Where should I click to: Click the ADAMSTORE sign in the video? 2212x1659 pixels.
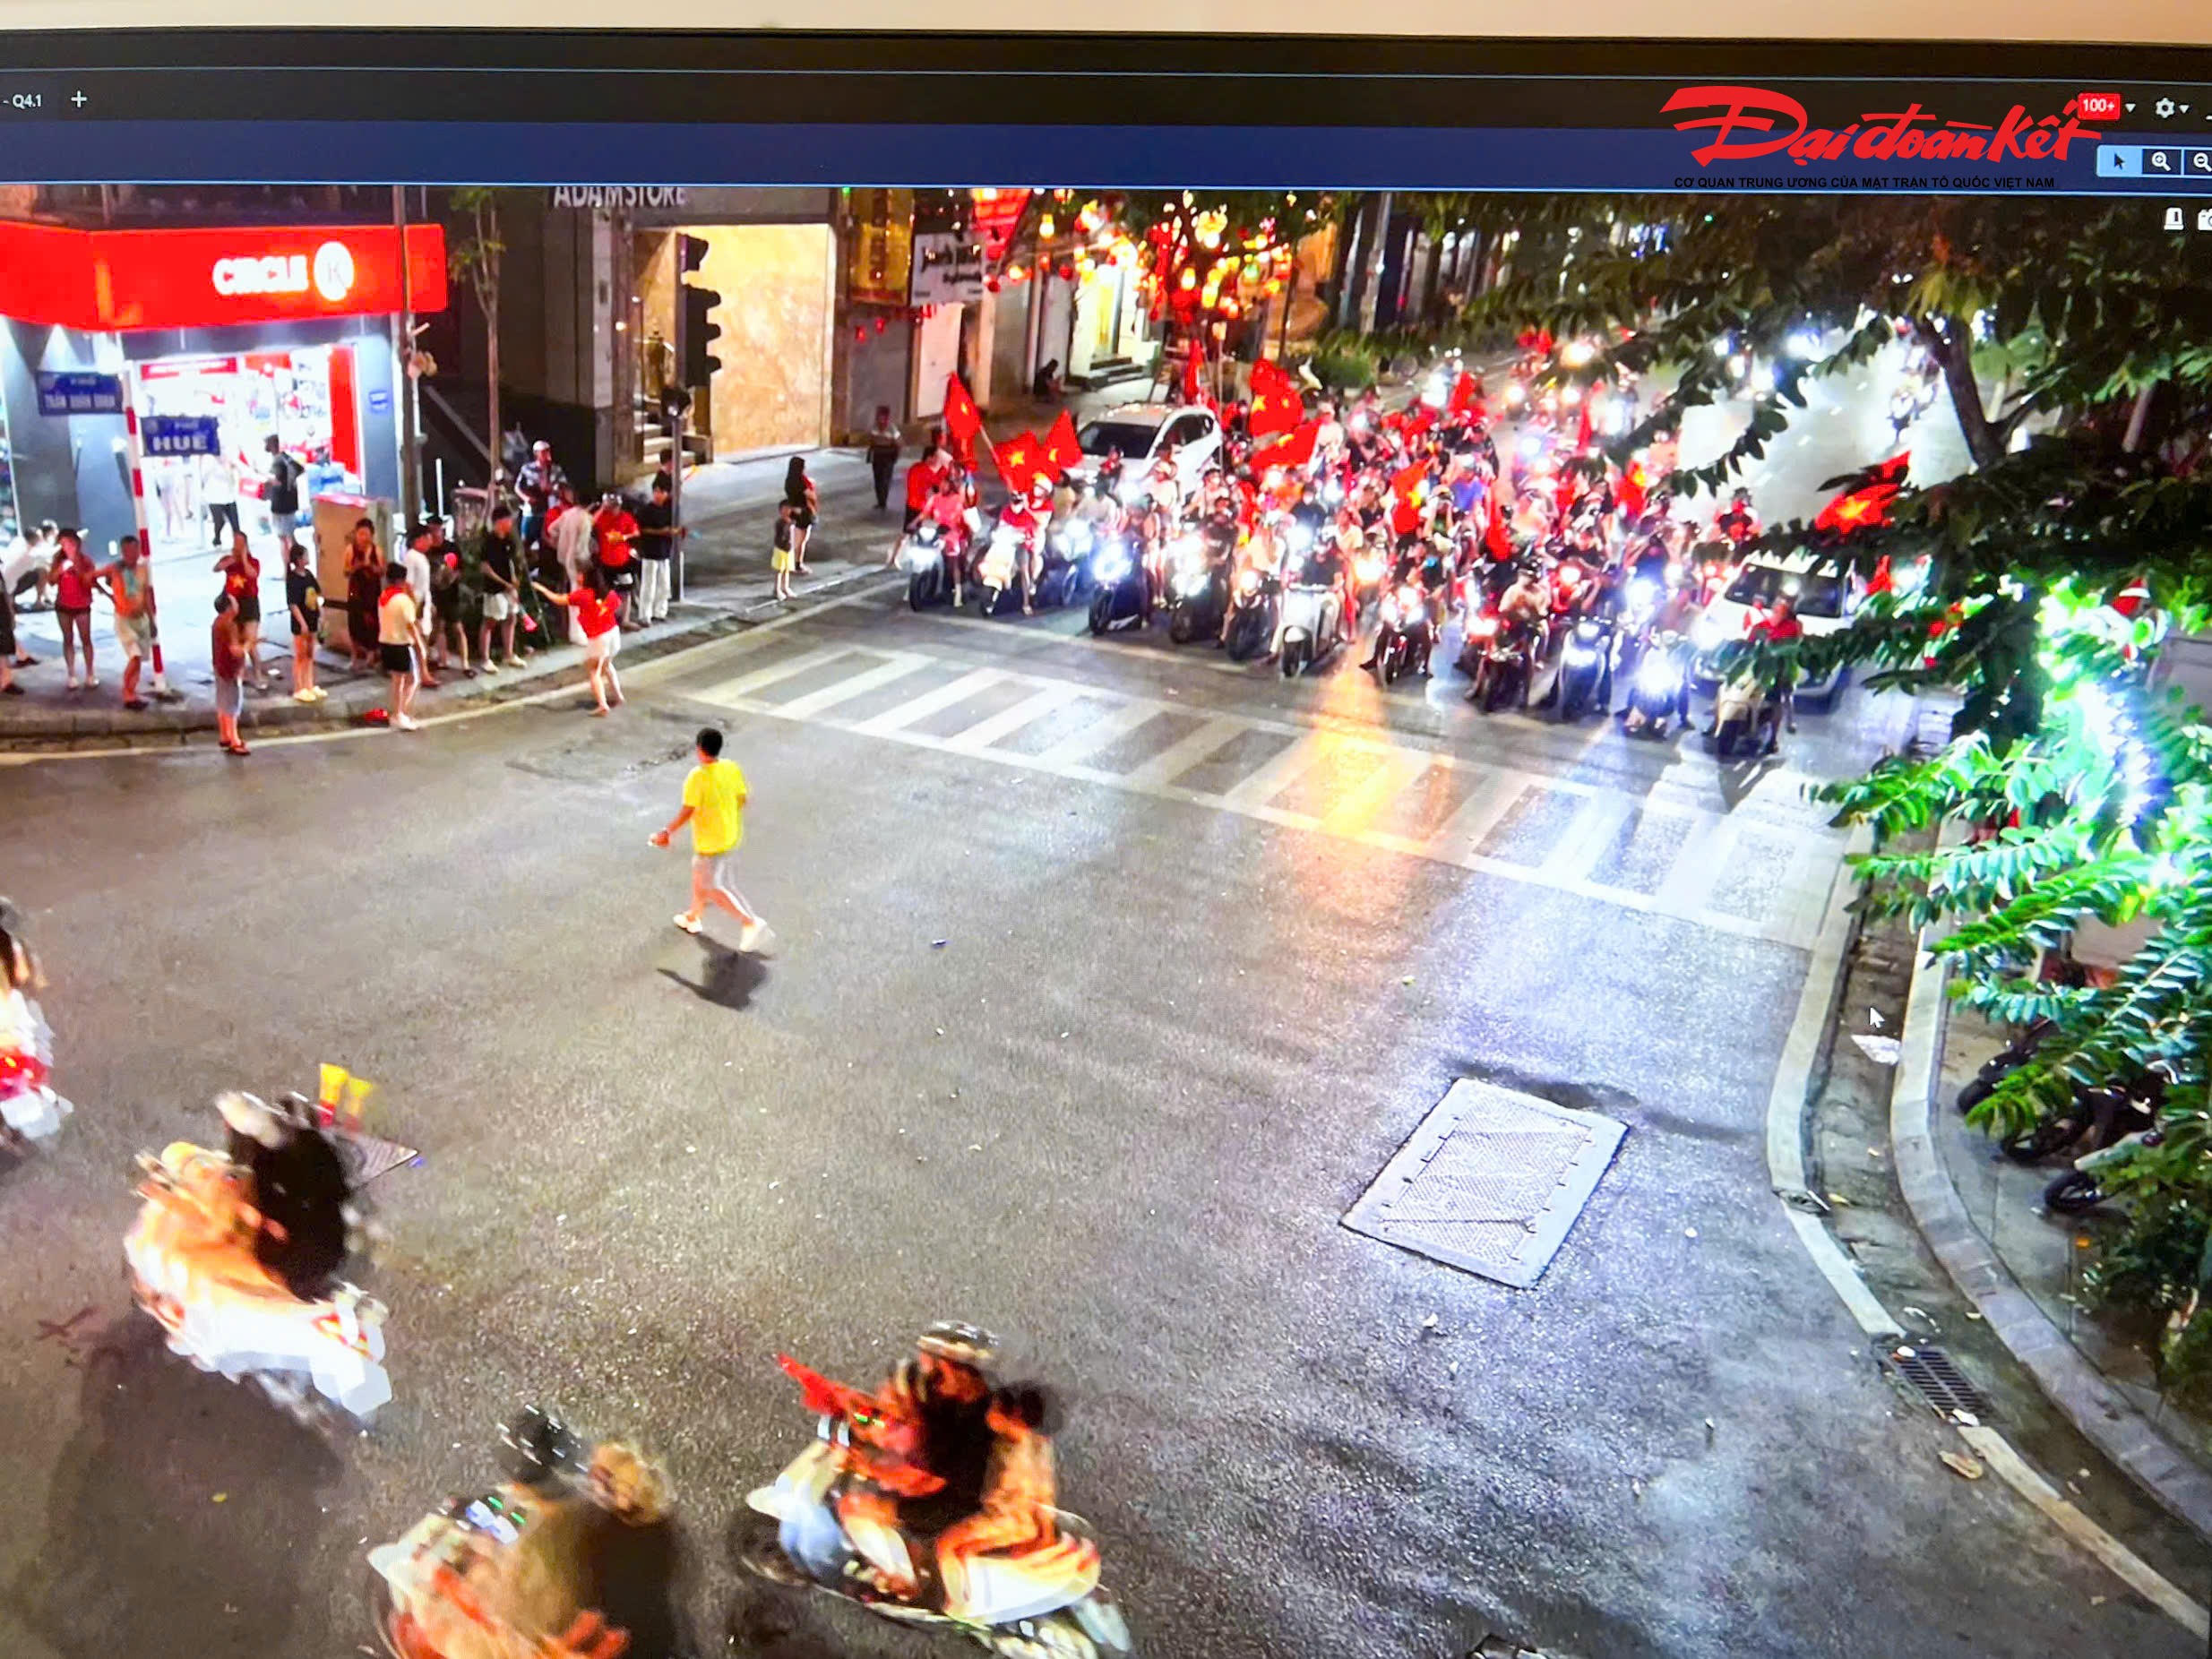pyautogui.click(x=620, y=196)
